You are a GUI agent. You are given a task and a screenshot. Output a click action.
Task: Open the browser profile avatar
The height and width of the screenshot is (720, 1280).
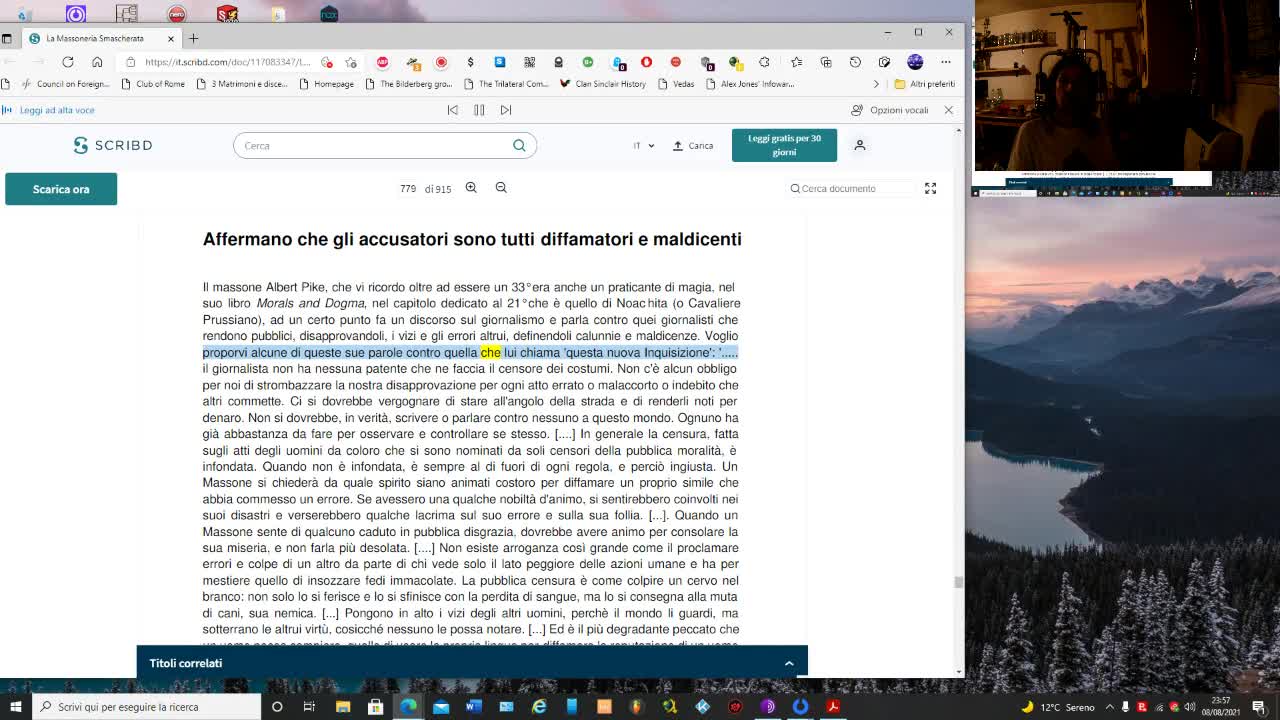tap(915, 62)
